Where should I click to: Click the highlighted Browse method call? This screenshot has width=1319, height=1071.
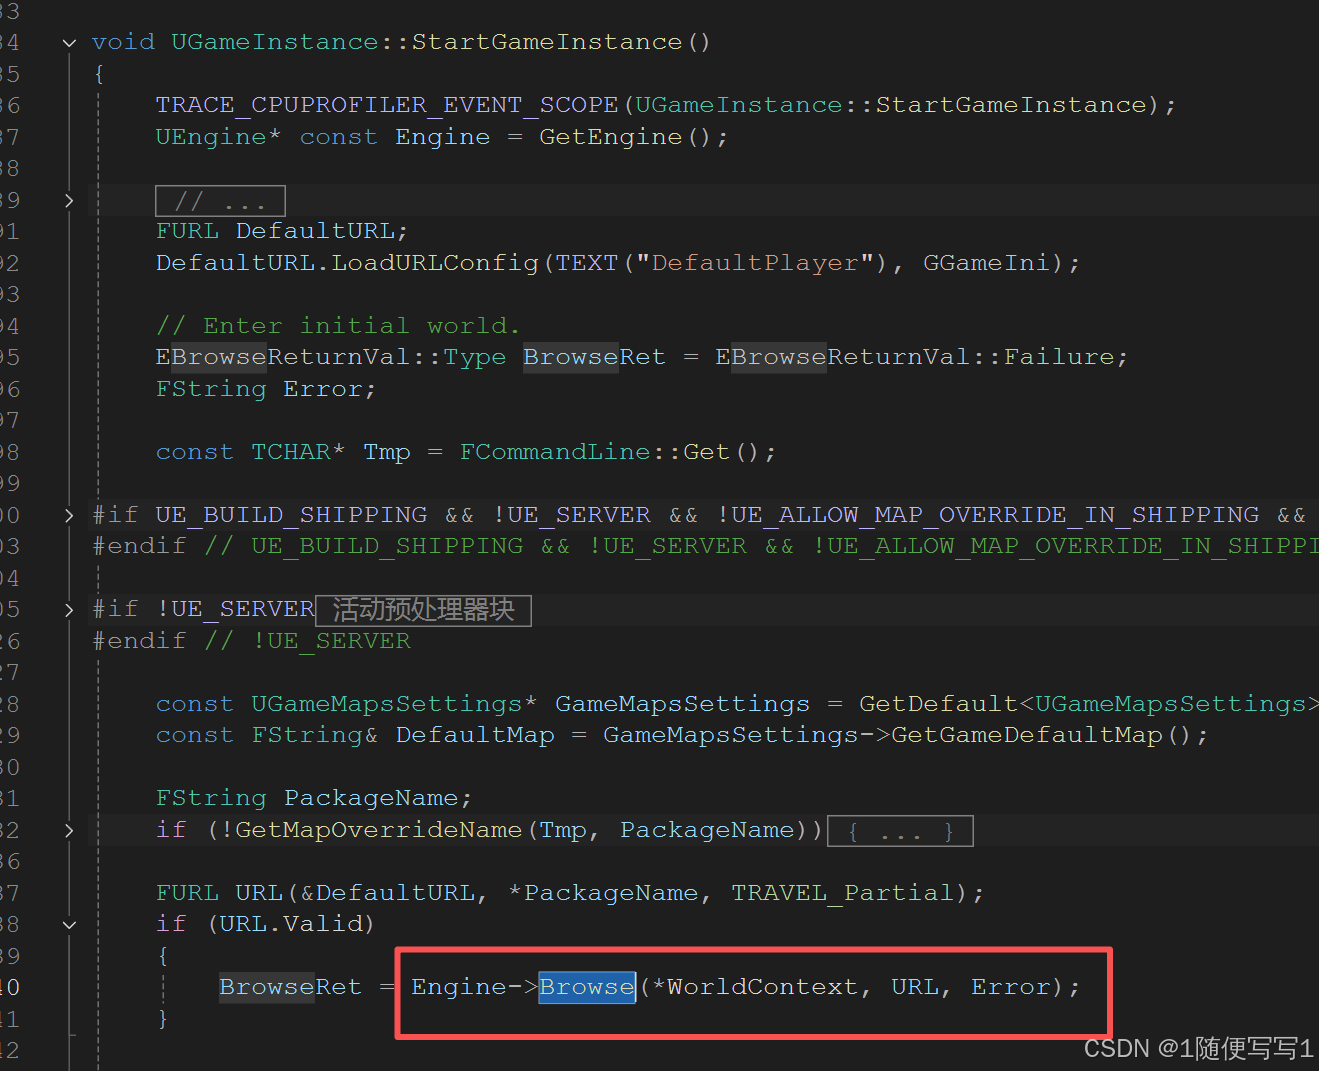click(587, 987)
